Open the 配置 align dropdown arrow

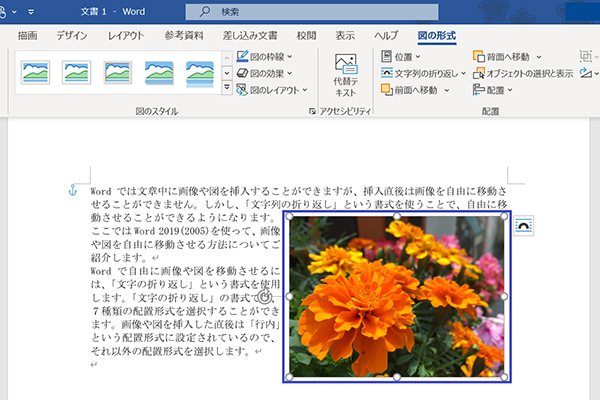pyautogui.click(x=510, y=90)
